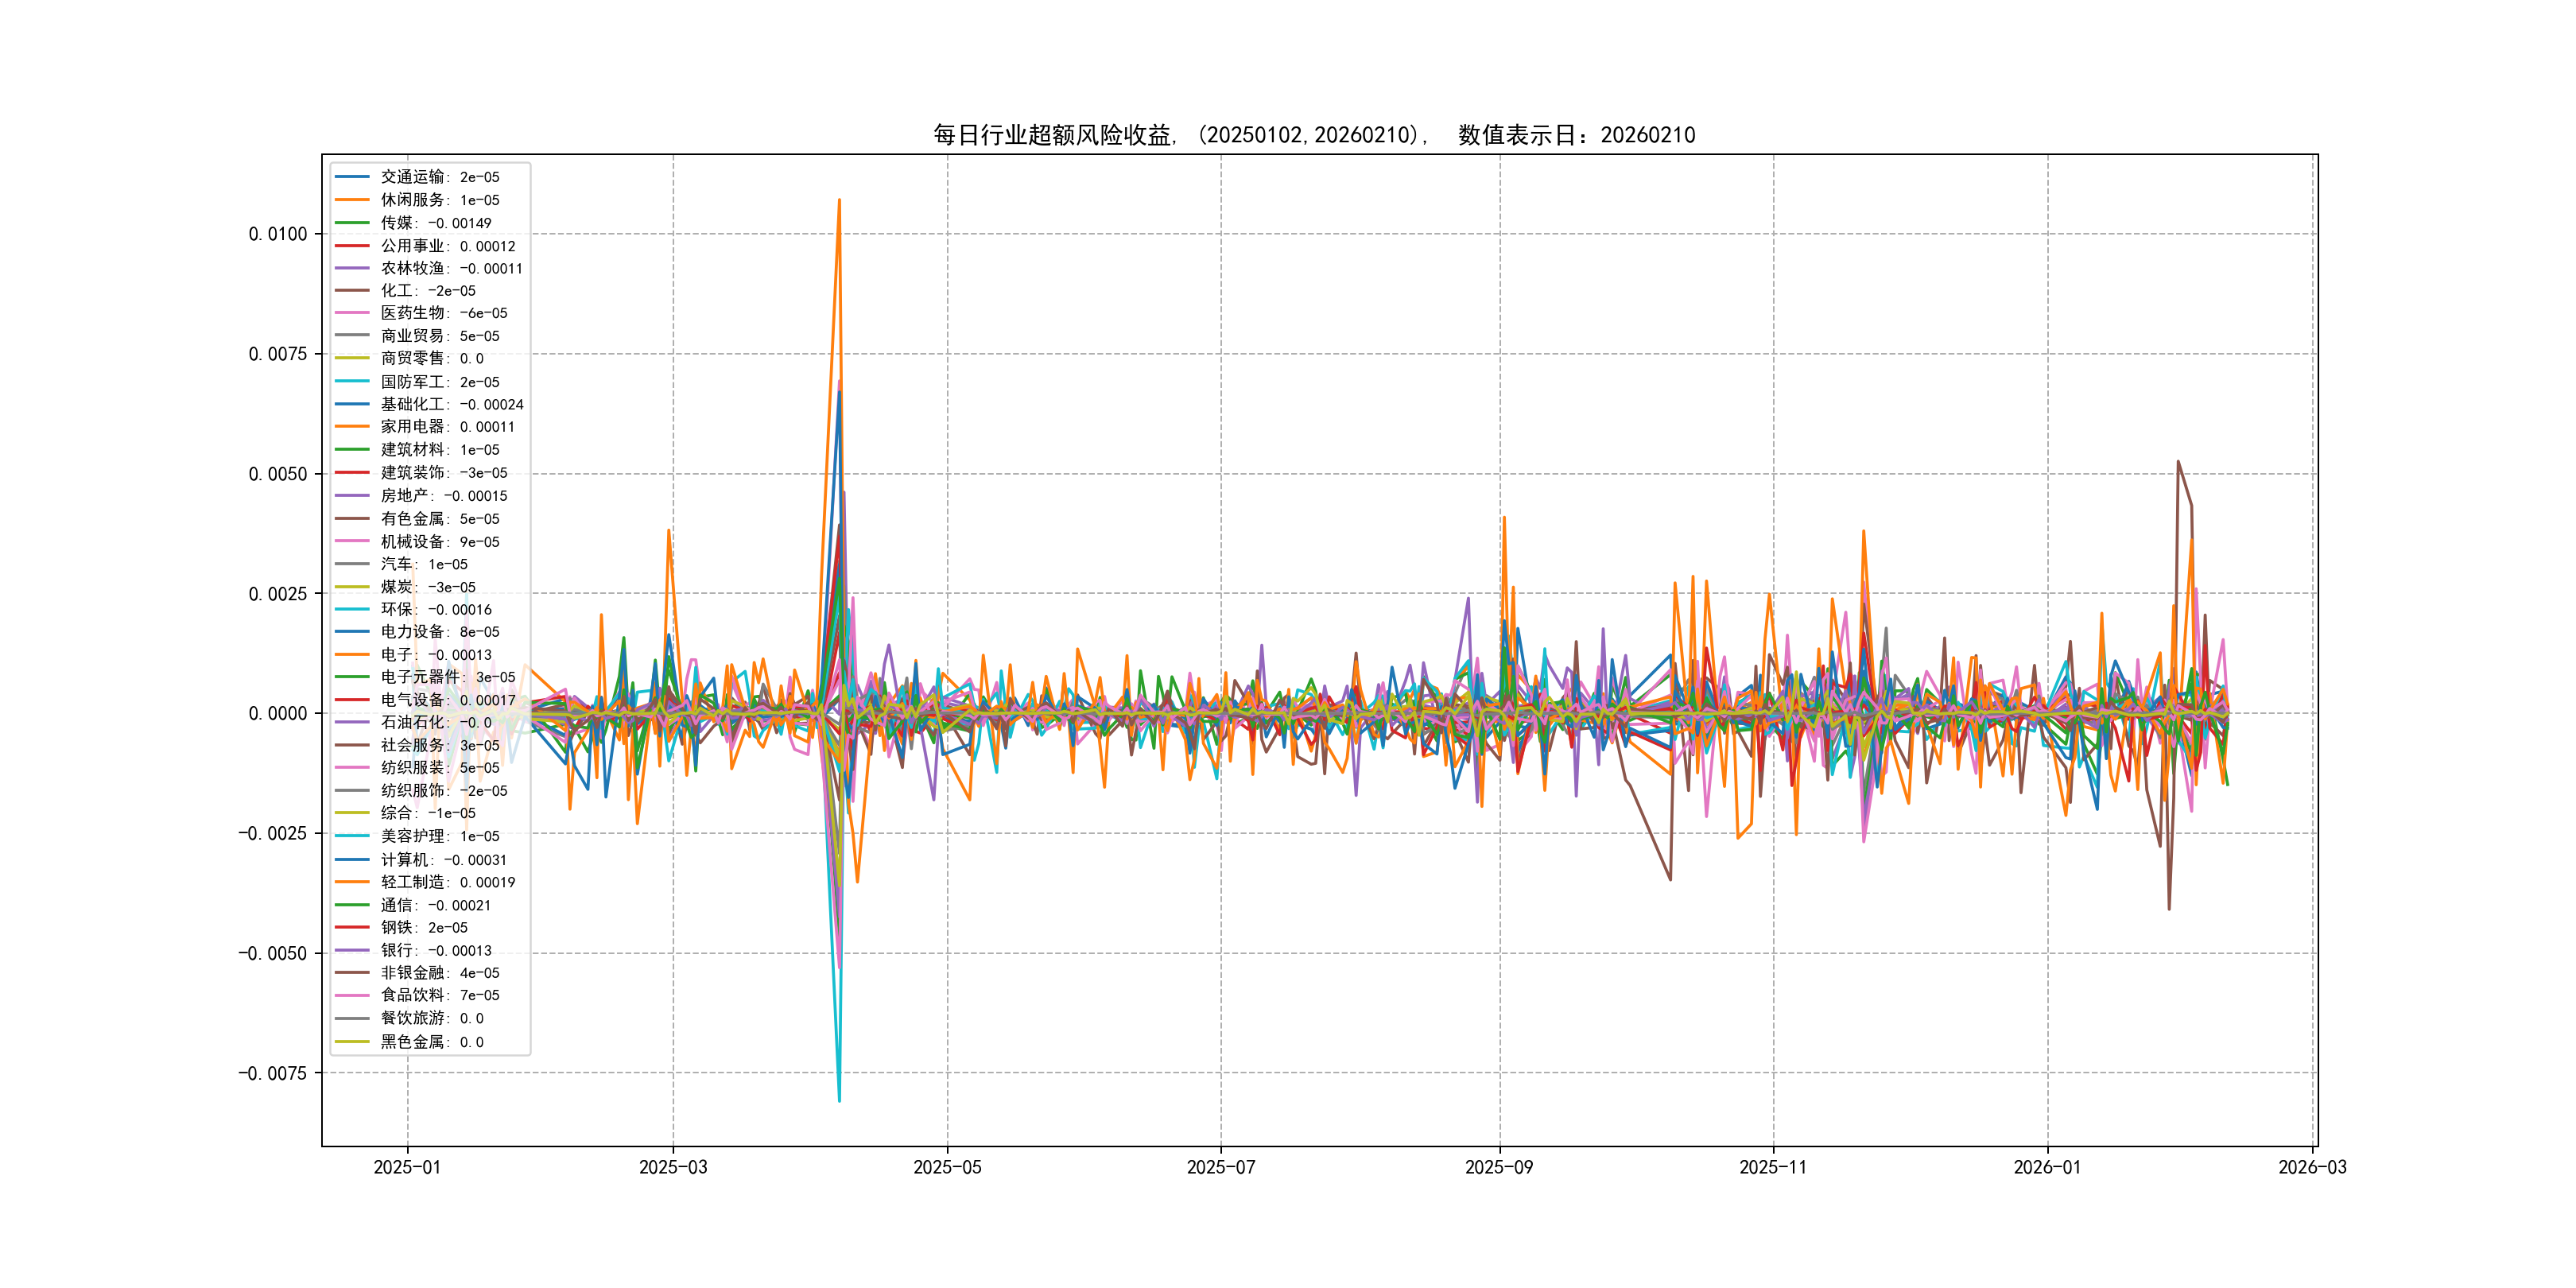
Task: Click the 2026-01 x-axis tick label
Action: [x=2047, y=1167]
